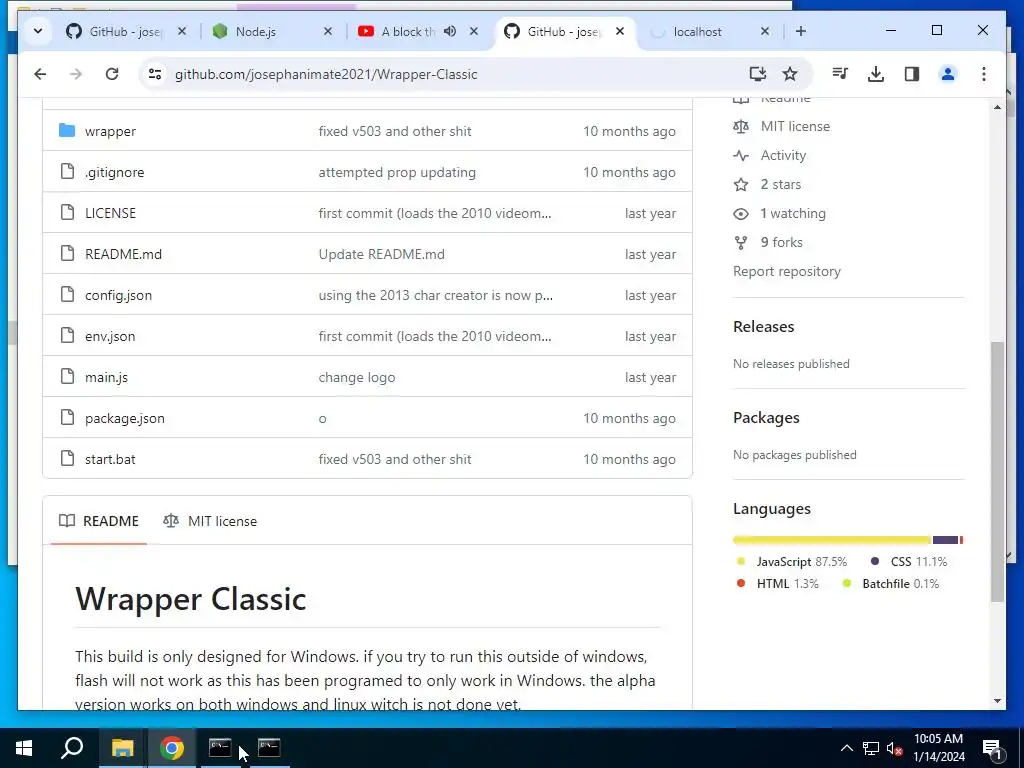Click the yellow JavaScript language bar segment

click(x=832, y=540)
